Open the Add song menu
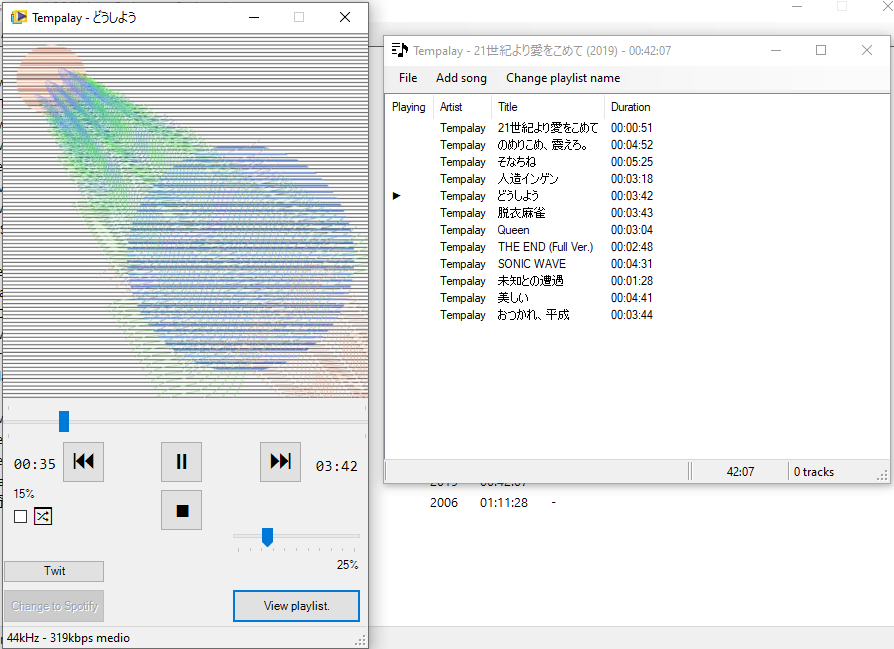The height and width of the screenshot is (649, 894). click(x=461, y=78)
